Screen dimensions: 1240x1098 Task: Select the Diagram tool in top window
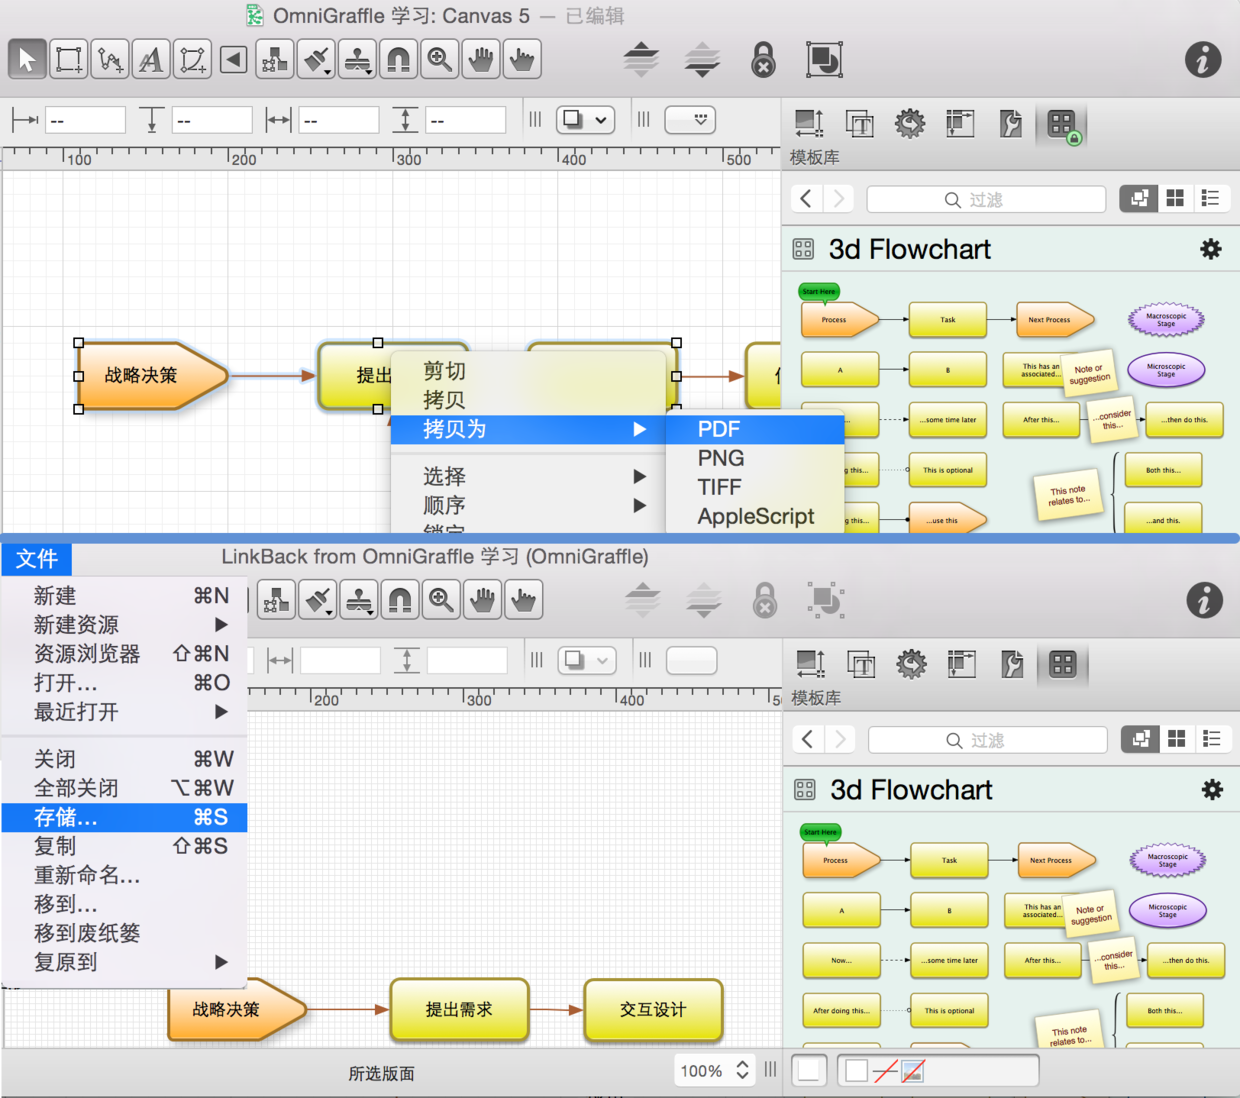(274, 59)
